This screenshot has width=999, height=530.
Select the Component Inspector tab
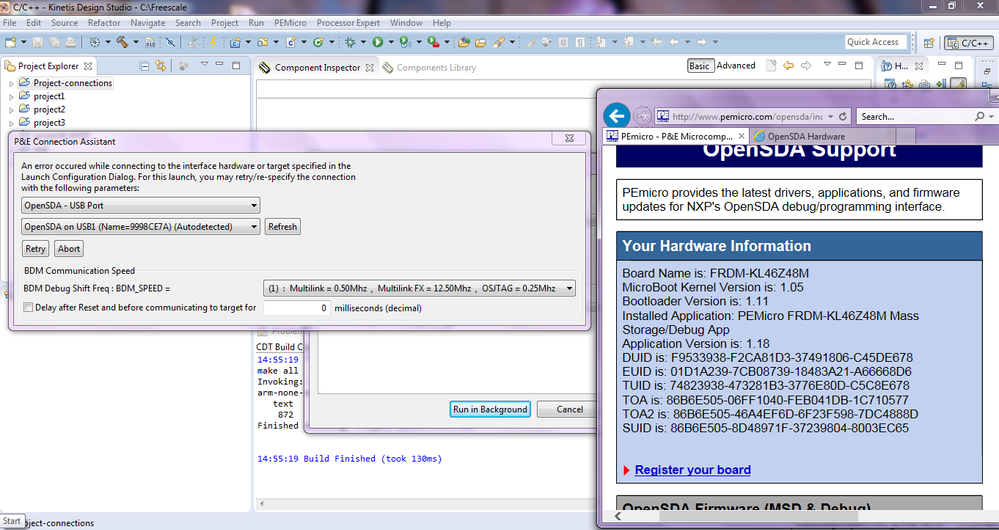coord(317,68)
